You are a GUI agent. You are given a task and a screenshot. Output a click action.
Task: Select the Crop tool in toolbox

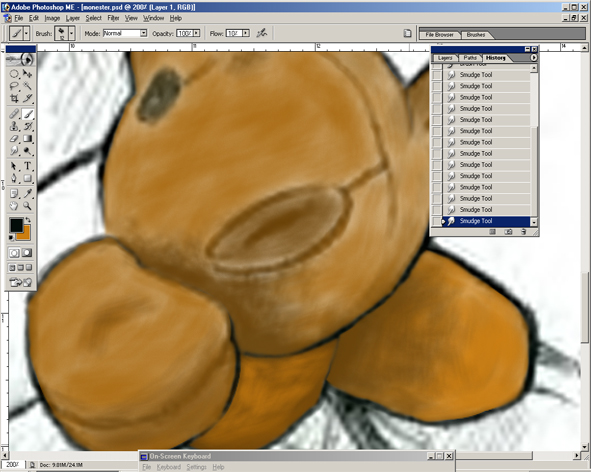14,98
